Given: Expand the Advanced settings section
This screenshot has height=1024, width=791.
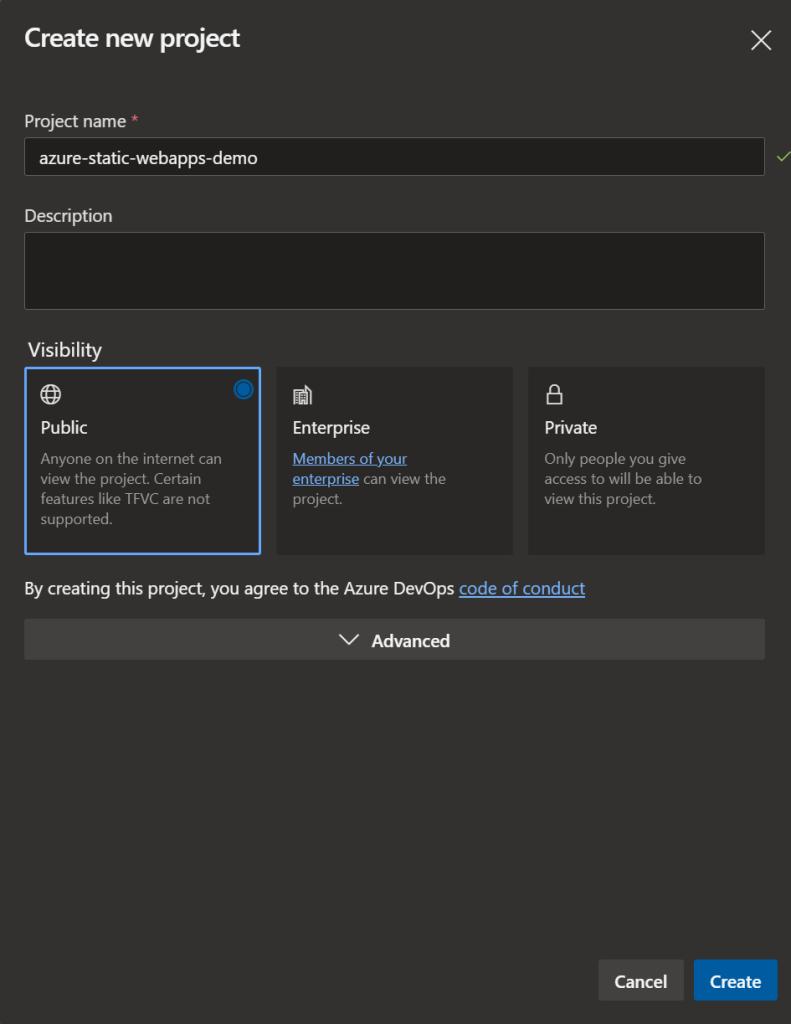Looking at the screenshot, I should [395, 639].
